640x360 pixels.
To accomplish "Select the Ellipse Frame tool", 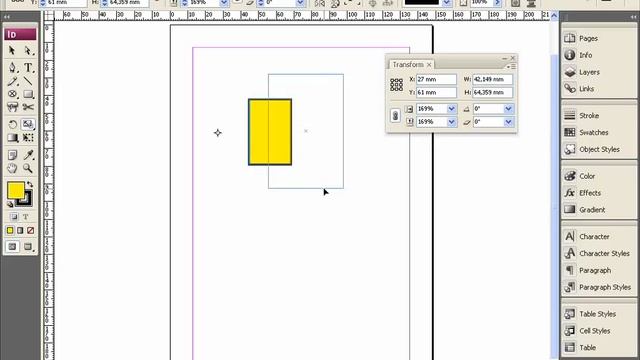I will [x=12, y=94].
